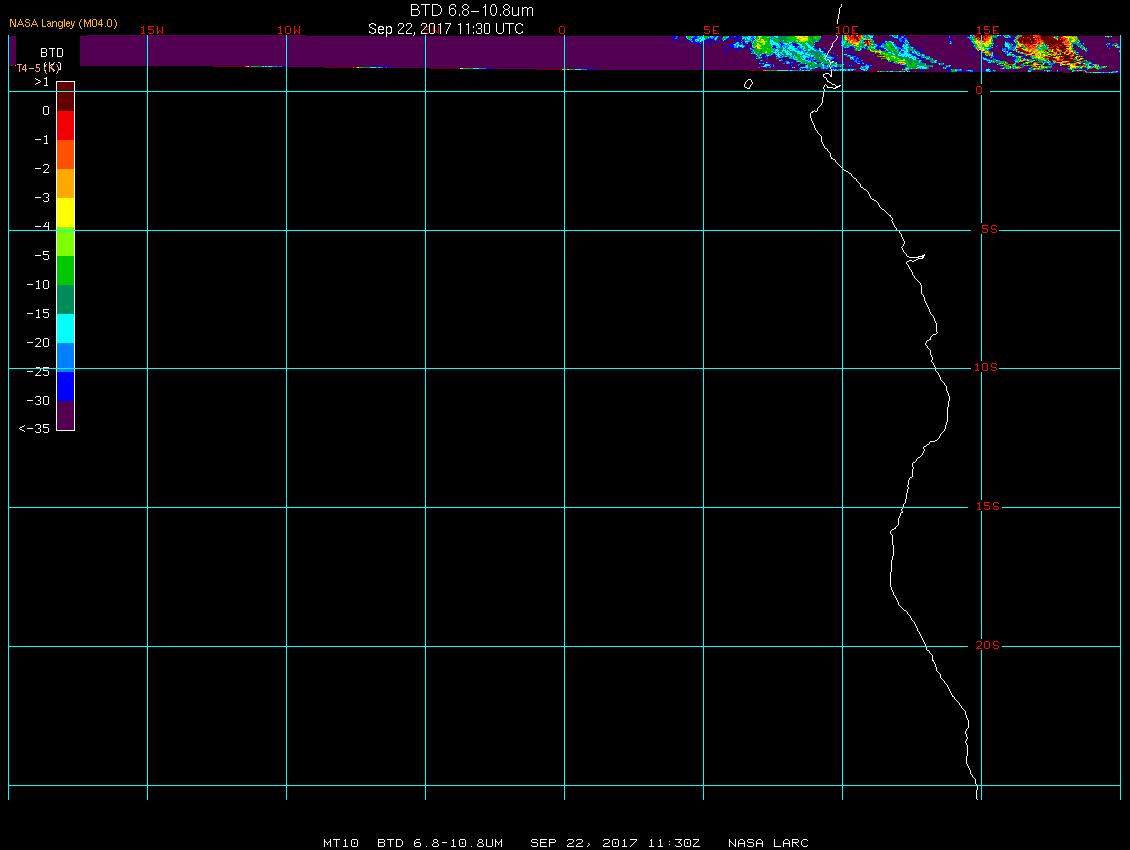Click the cyan legend swatch

(x=66, y=329)
